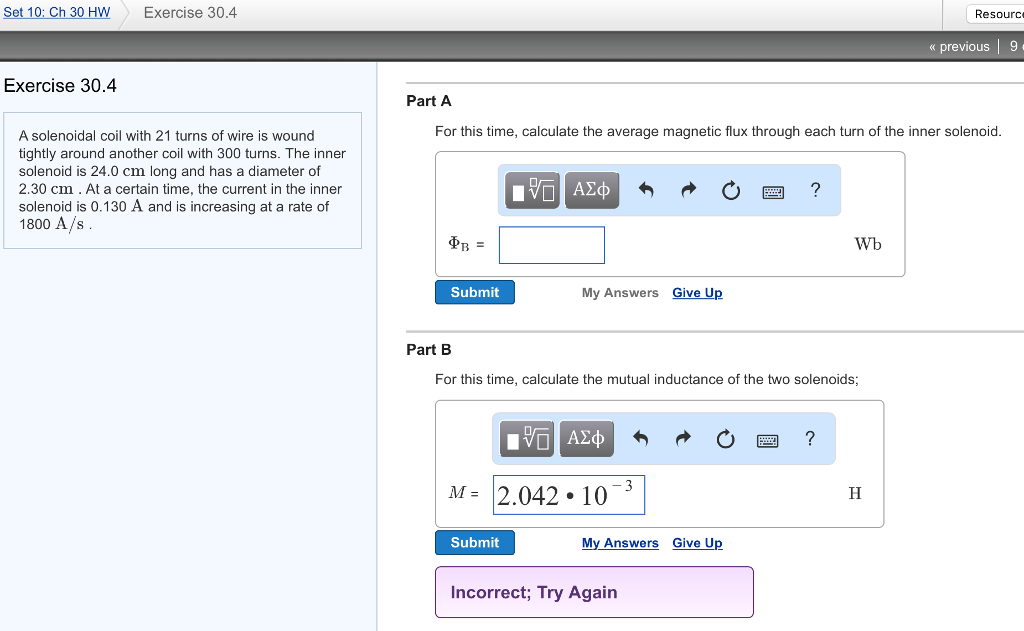Open keyboard shortcuts help in Part B
The height and width of the screenshot is (631, 1024).
tap(767, 438)
